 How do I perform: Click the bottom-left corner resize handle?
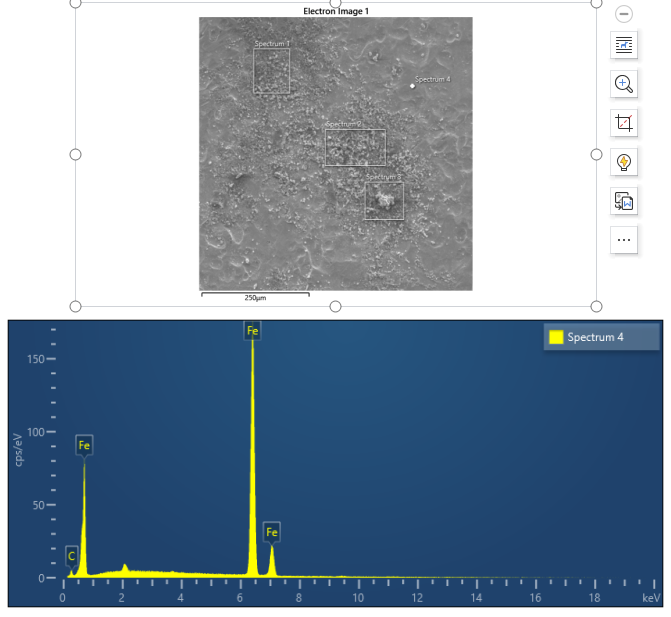(75, 306)
